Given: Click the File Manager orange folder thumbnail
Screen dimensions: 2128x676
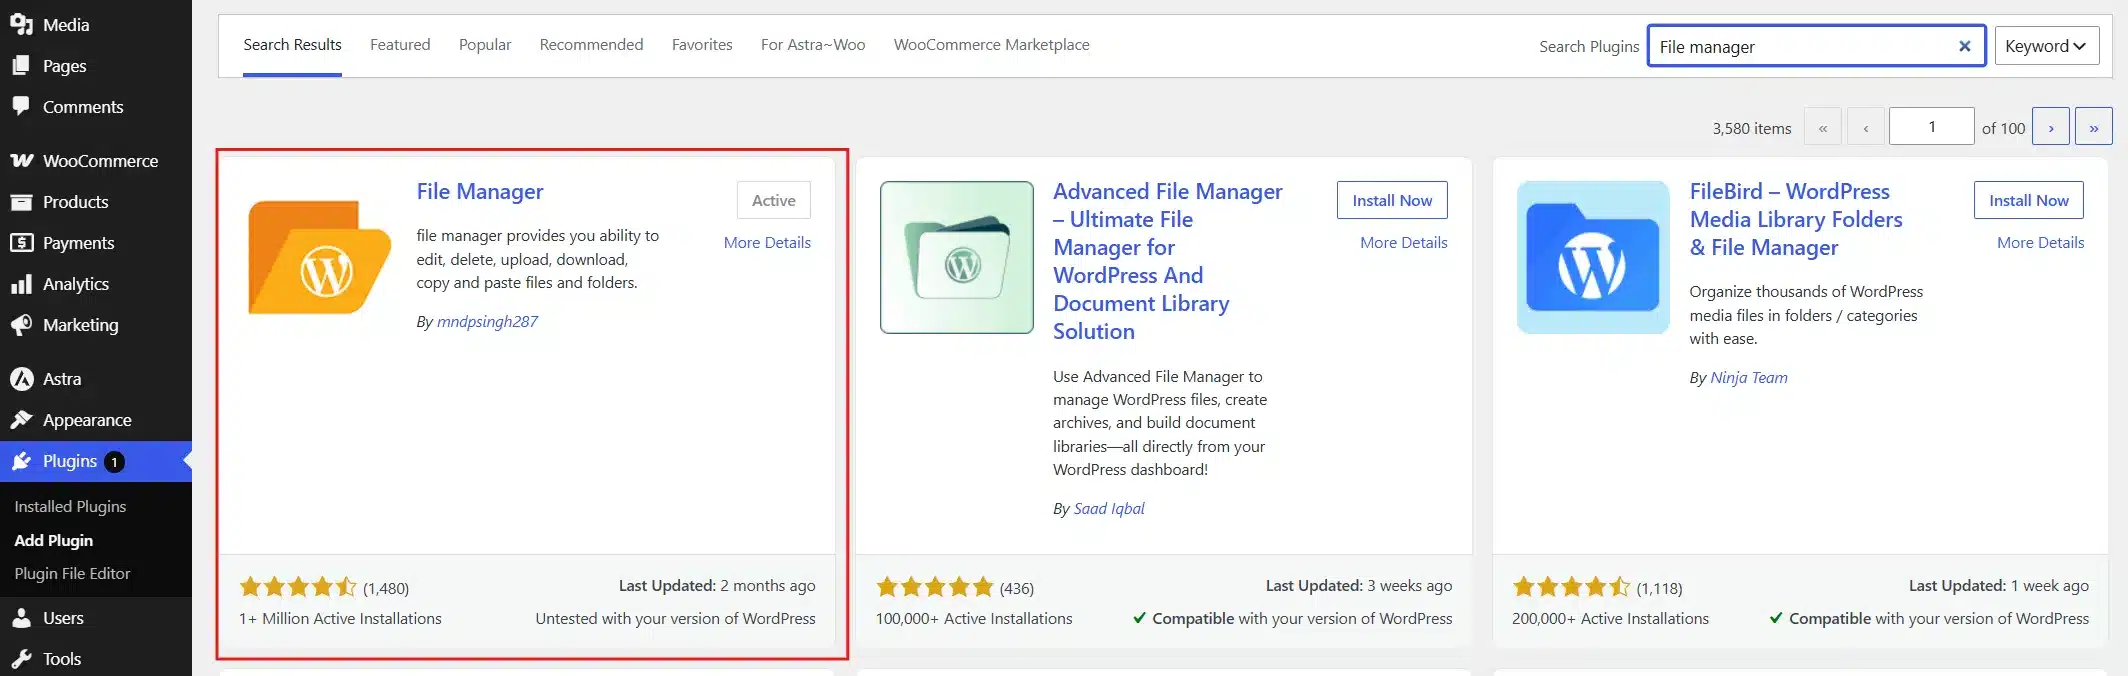Looking at the screenshot, I should [320, 257].
